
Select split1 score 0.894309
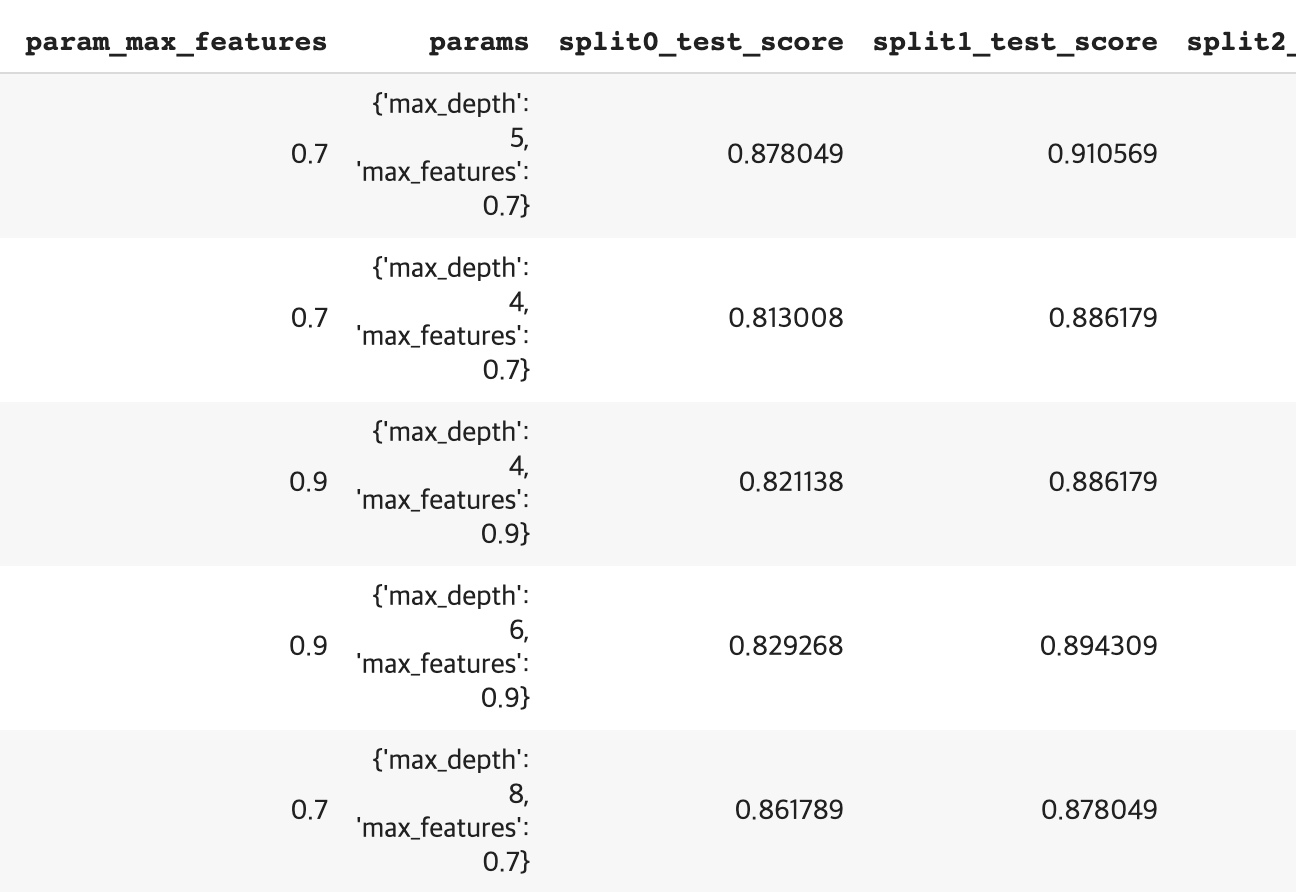pyautogui.click(x=1099, y=646)
